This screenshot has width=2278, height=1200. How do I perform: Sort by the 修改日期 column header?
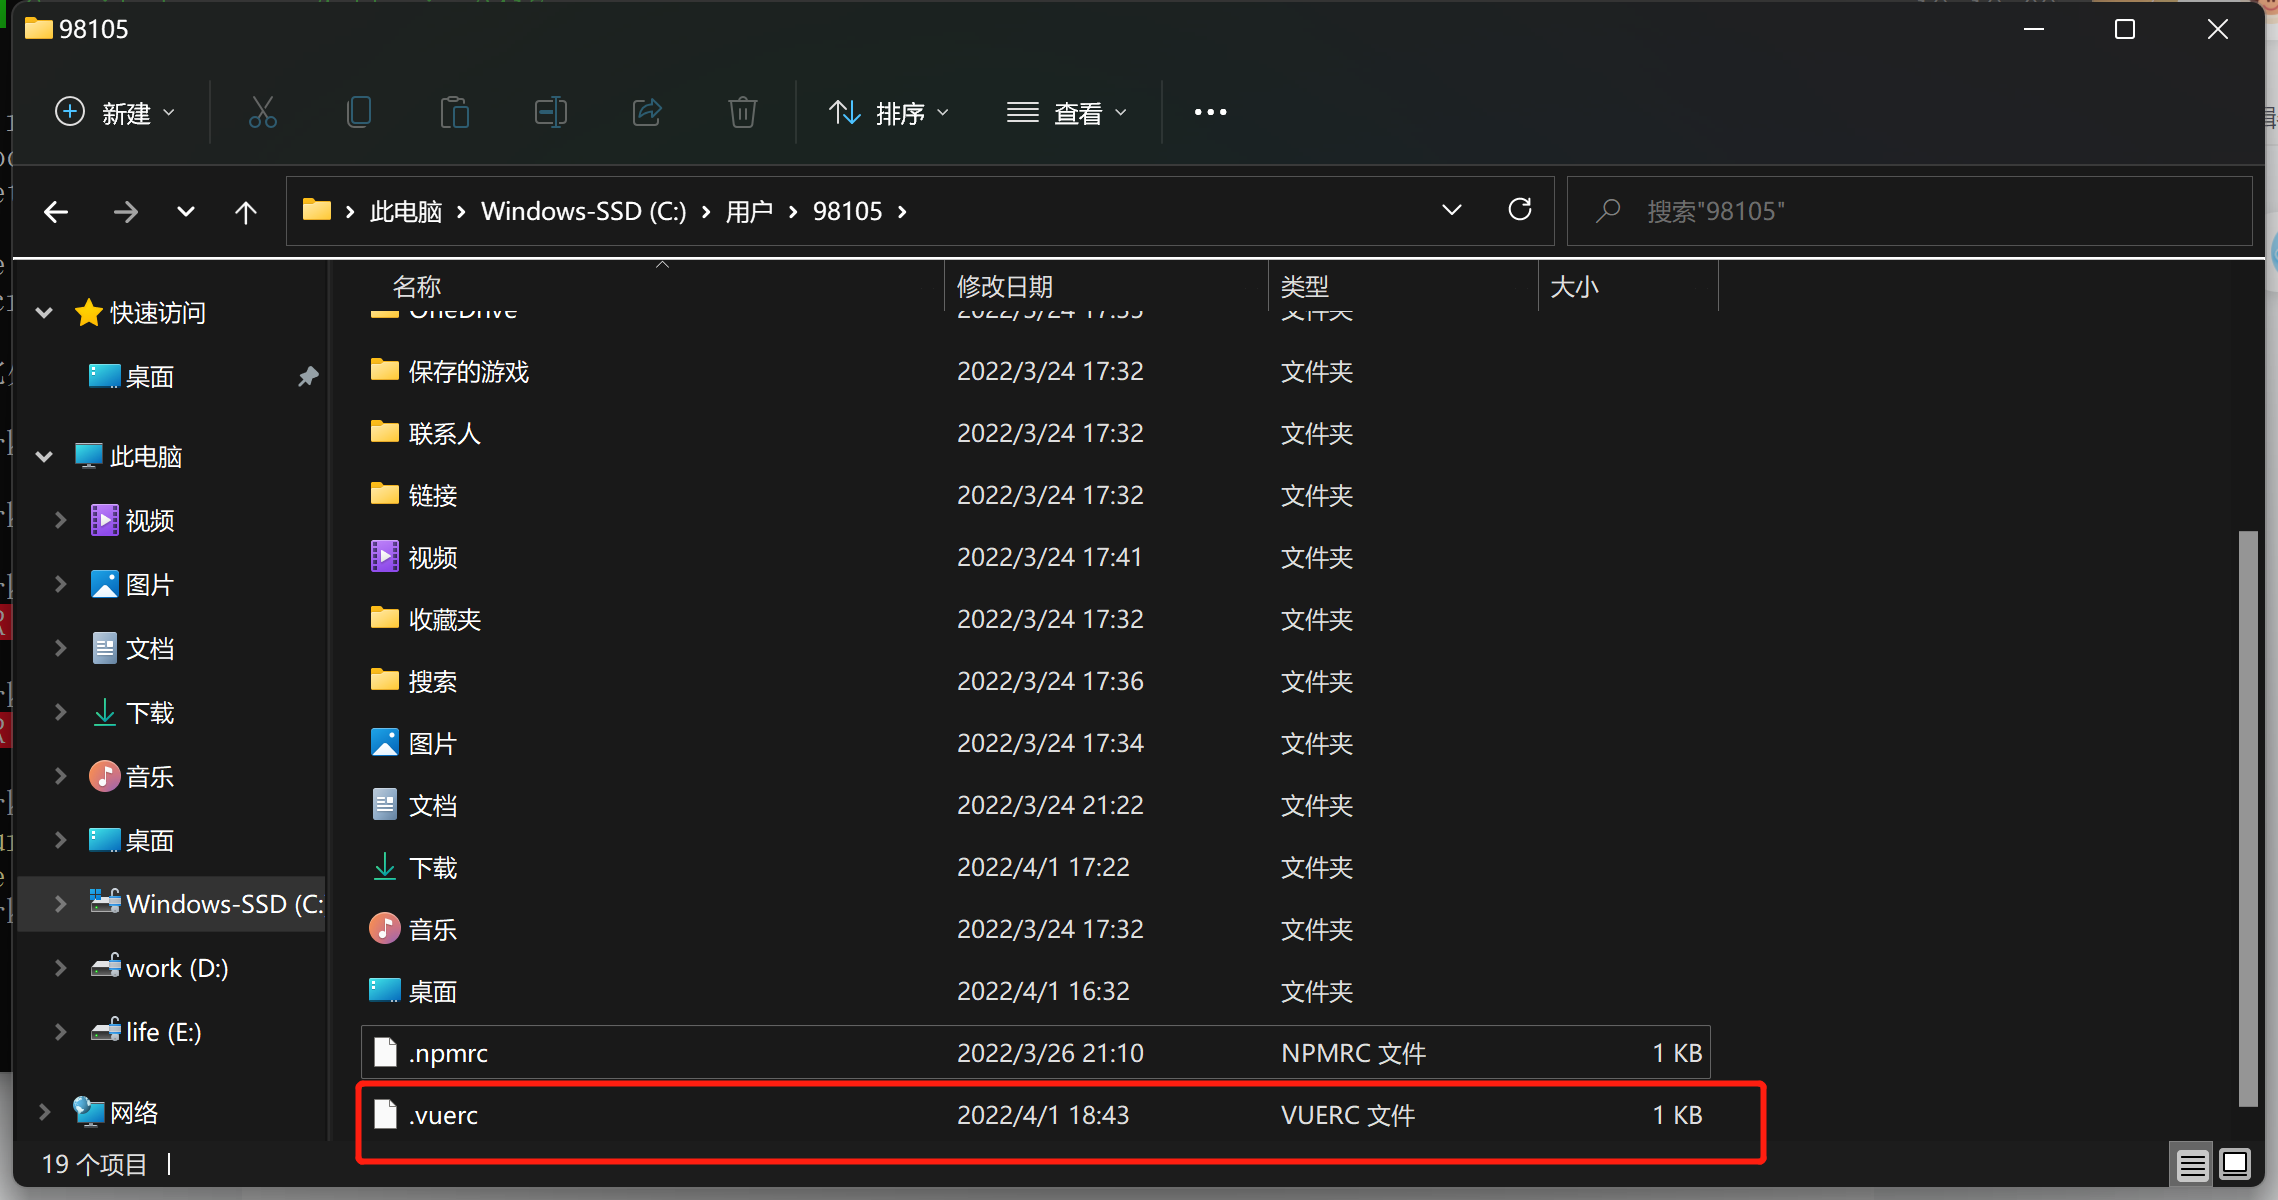pos(1004,287)
